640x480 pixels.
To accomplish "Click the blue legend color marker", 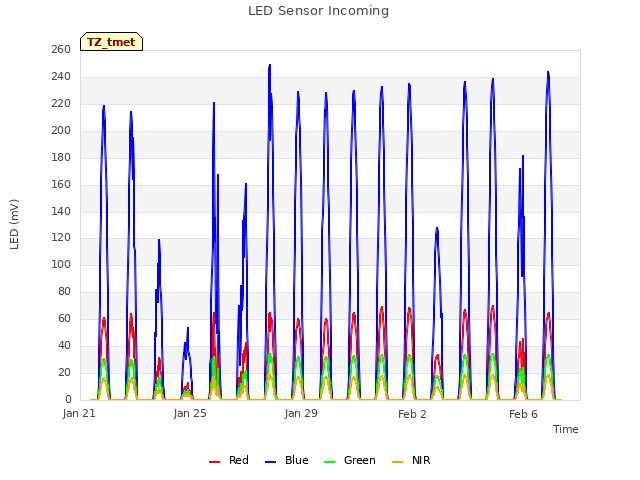I will click(x=270, y=462).
